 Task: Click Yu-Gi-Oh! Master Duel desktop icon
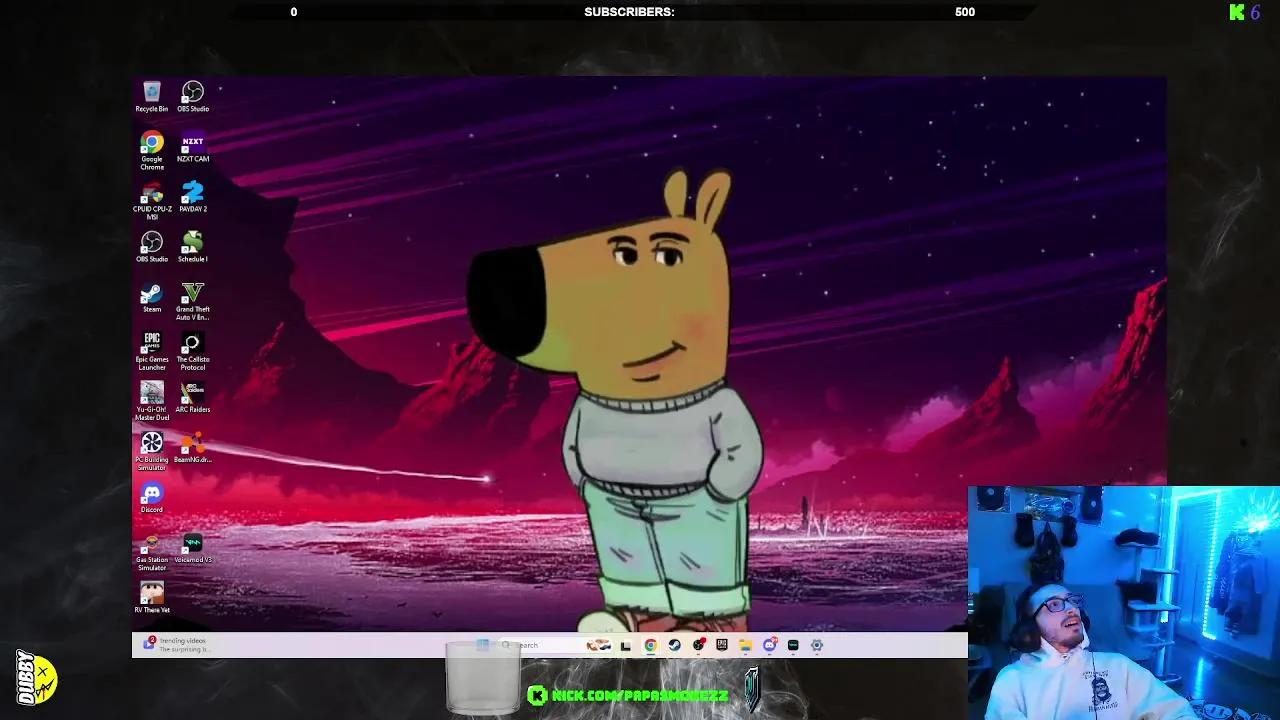coord(152,401)
